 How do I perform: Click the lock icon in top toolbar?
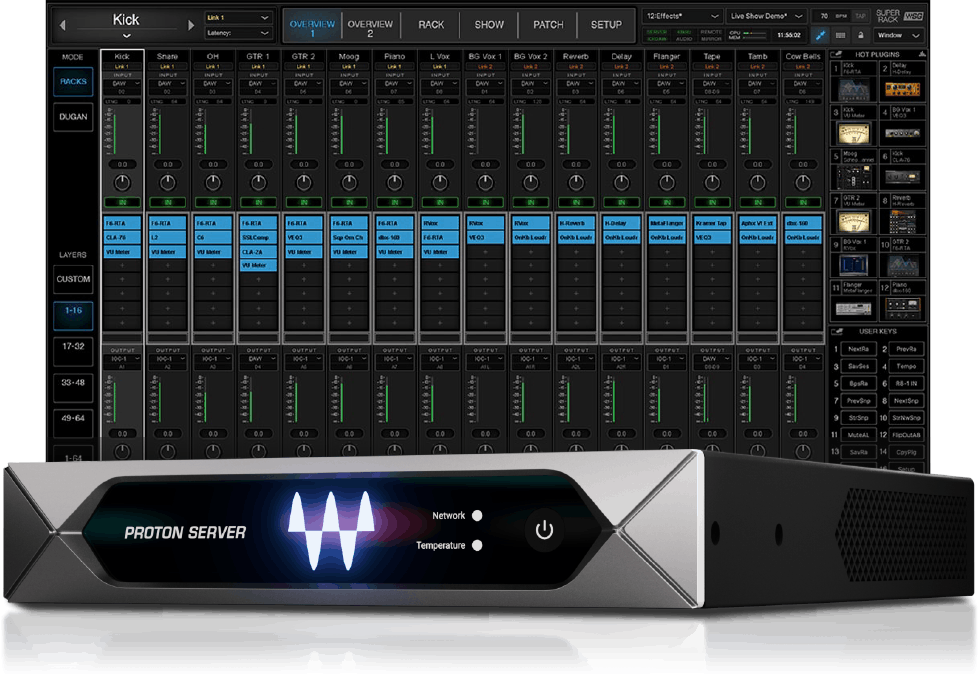(862, 35)
